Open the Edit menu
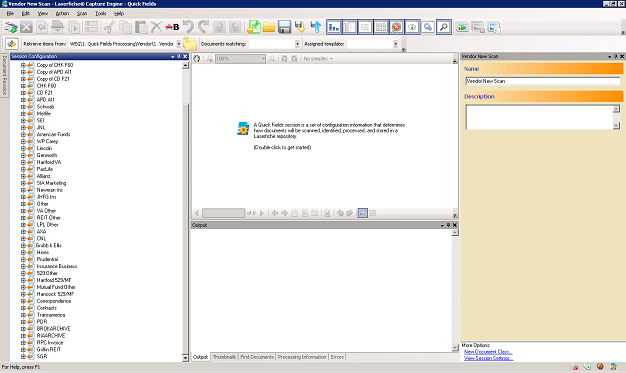Viewport: 626px width, 373px height. click(x=26, y=13)
